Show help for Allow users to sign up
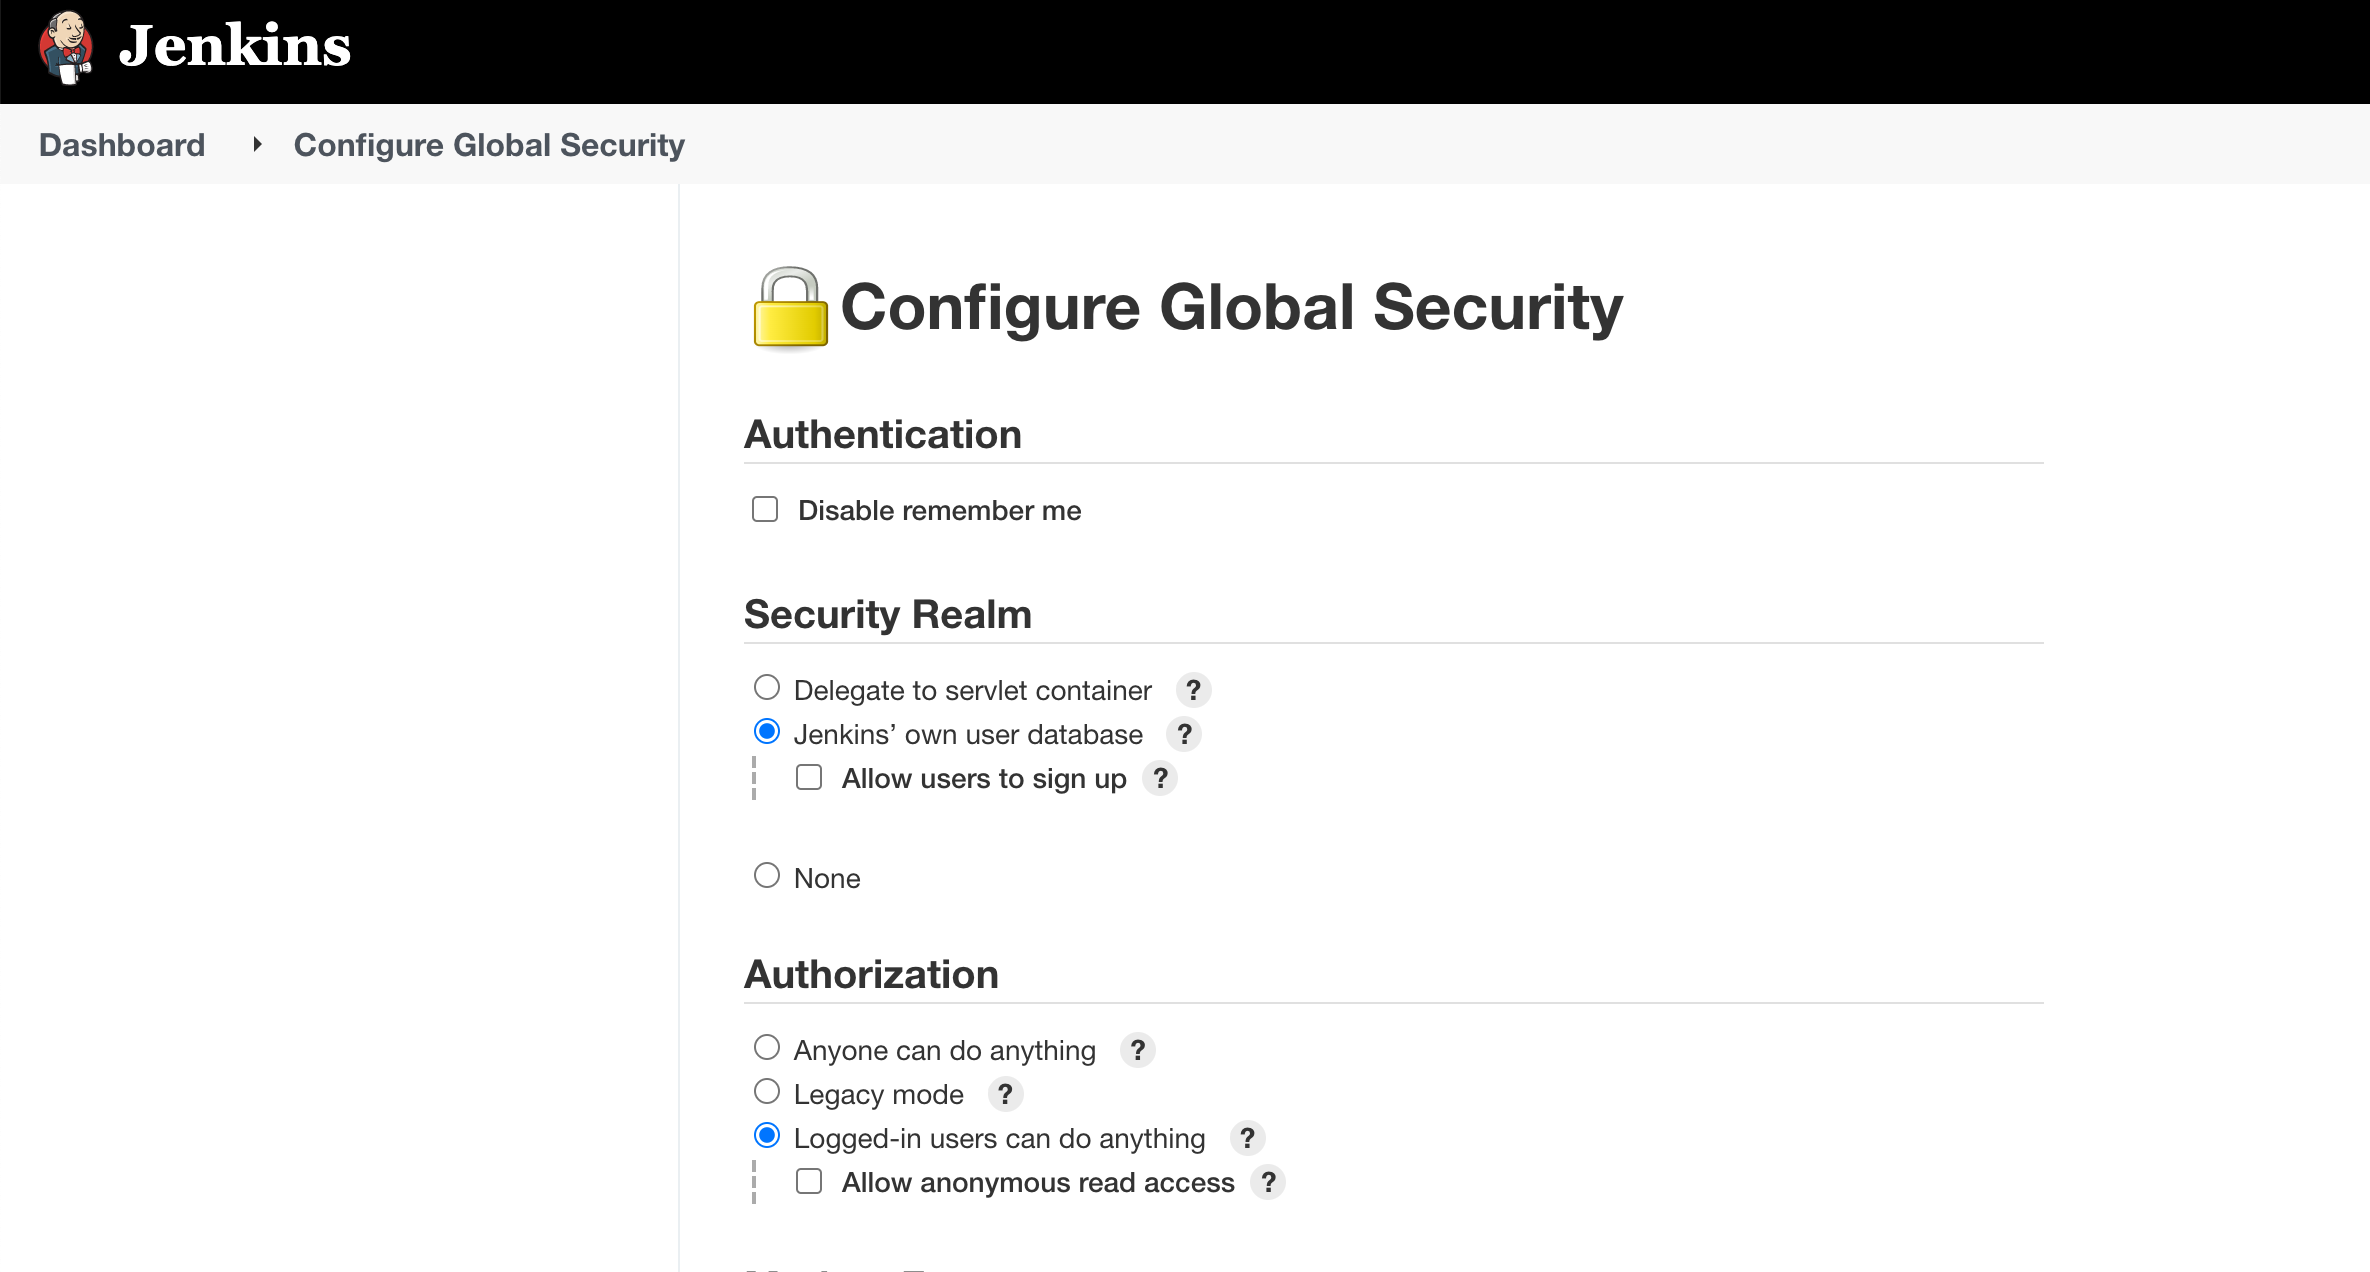 pos(1160,778)
